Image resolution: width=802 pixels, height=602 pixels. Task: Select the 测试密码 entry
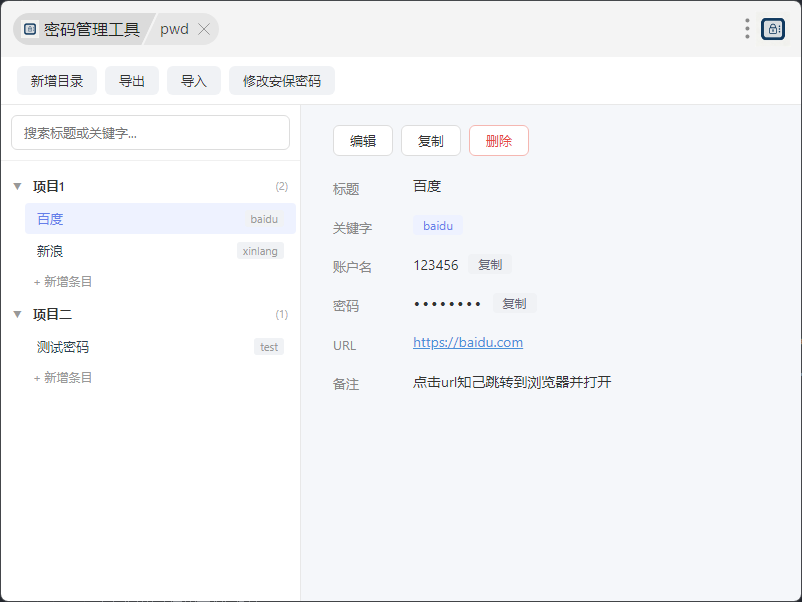tap(160, 347)
